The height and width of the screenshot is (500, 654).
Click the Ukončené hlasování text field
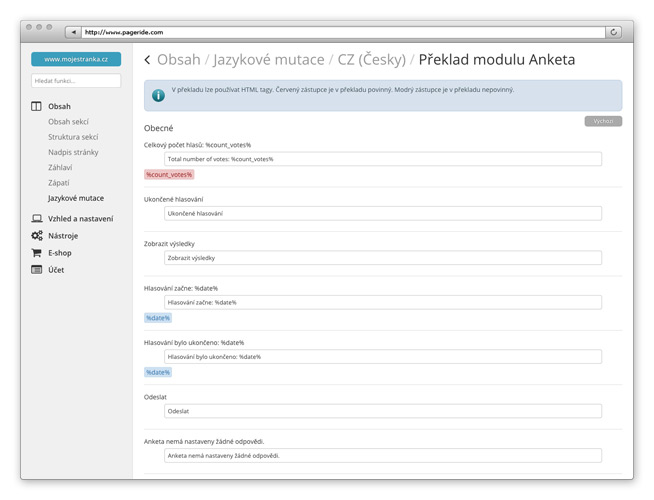click(x=383, y=213)
